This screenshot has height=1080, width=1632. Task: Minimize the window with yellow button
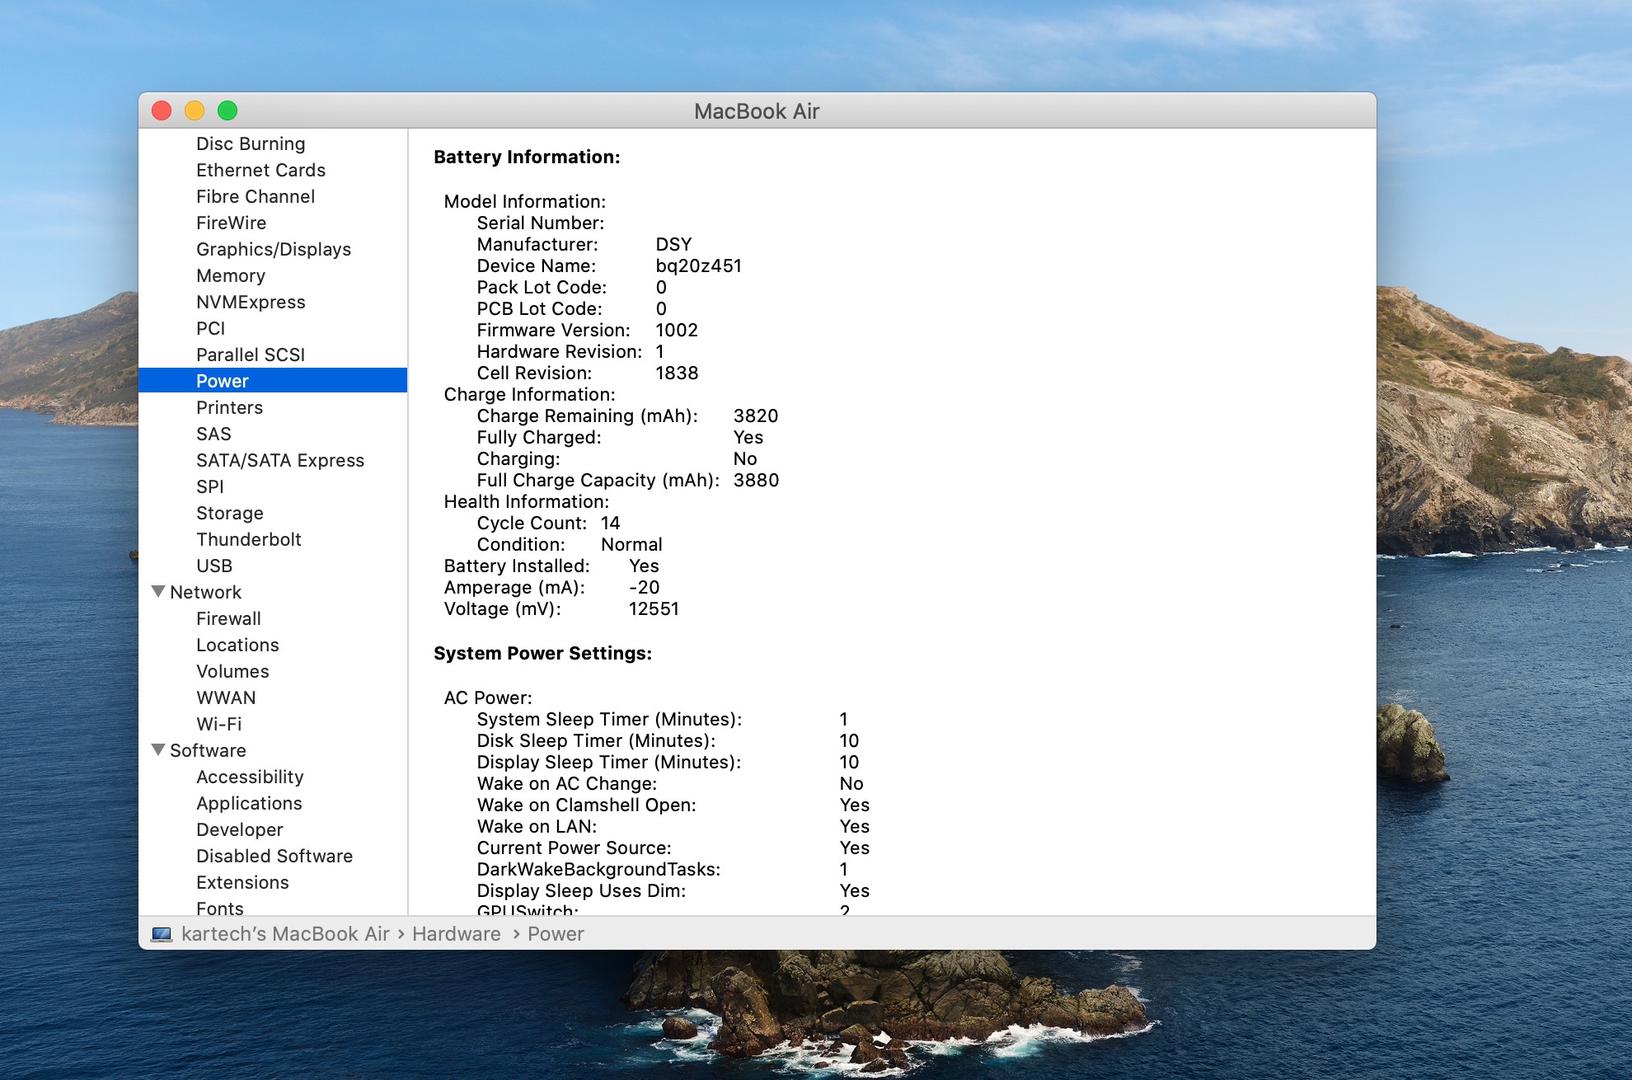[x=194, y=111]
